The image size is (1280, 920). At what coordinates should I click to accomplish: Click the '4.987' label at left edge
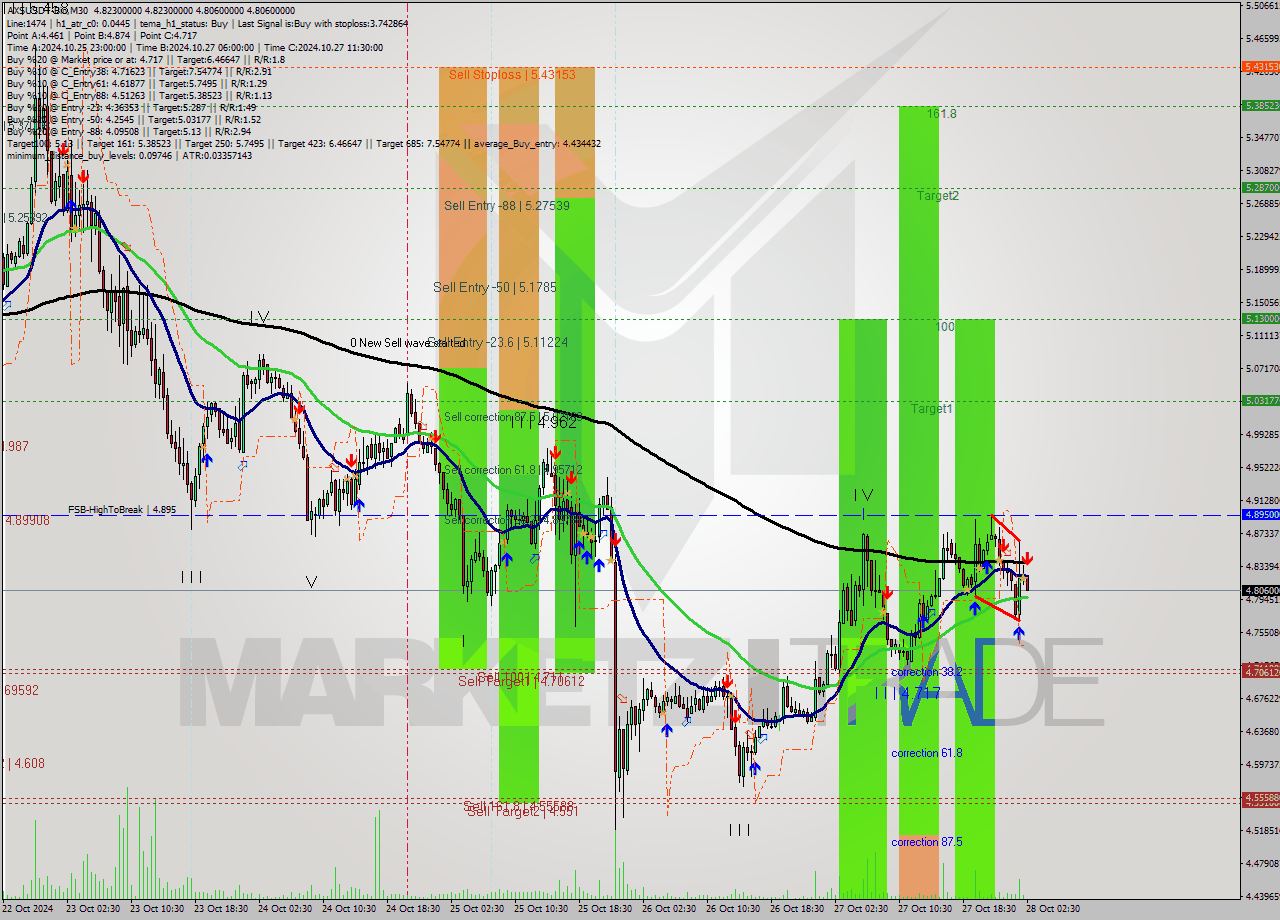tap(16, 446)
